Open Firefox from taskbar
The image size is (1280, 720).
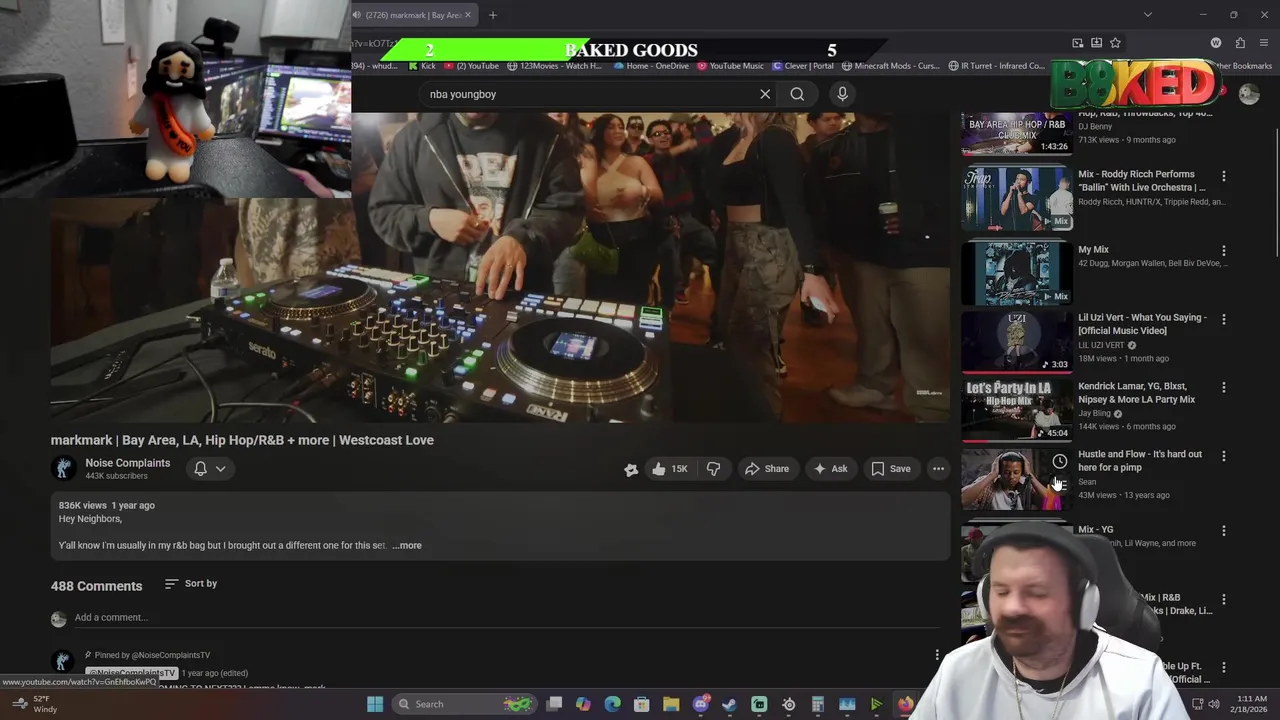click(x=905, y=704)
